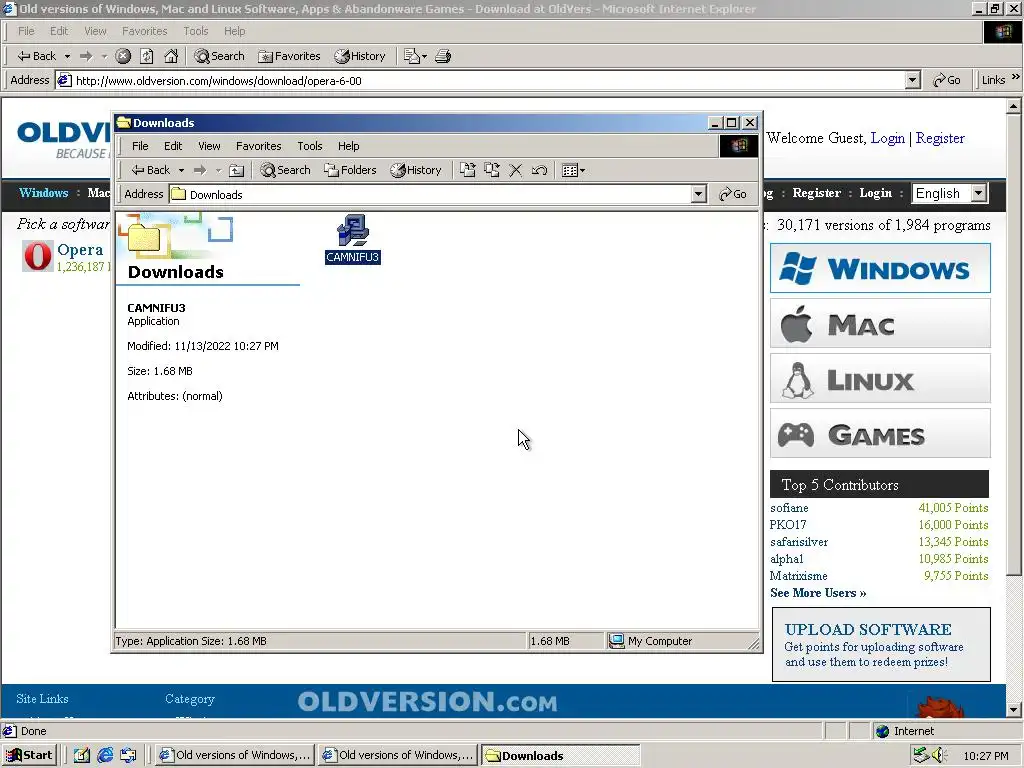Go up one folder level in Downloads
Viewport: 1024px width, 768px height.
click(236, 170)
